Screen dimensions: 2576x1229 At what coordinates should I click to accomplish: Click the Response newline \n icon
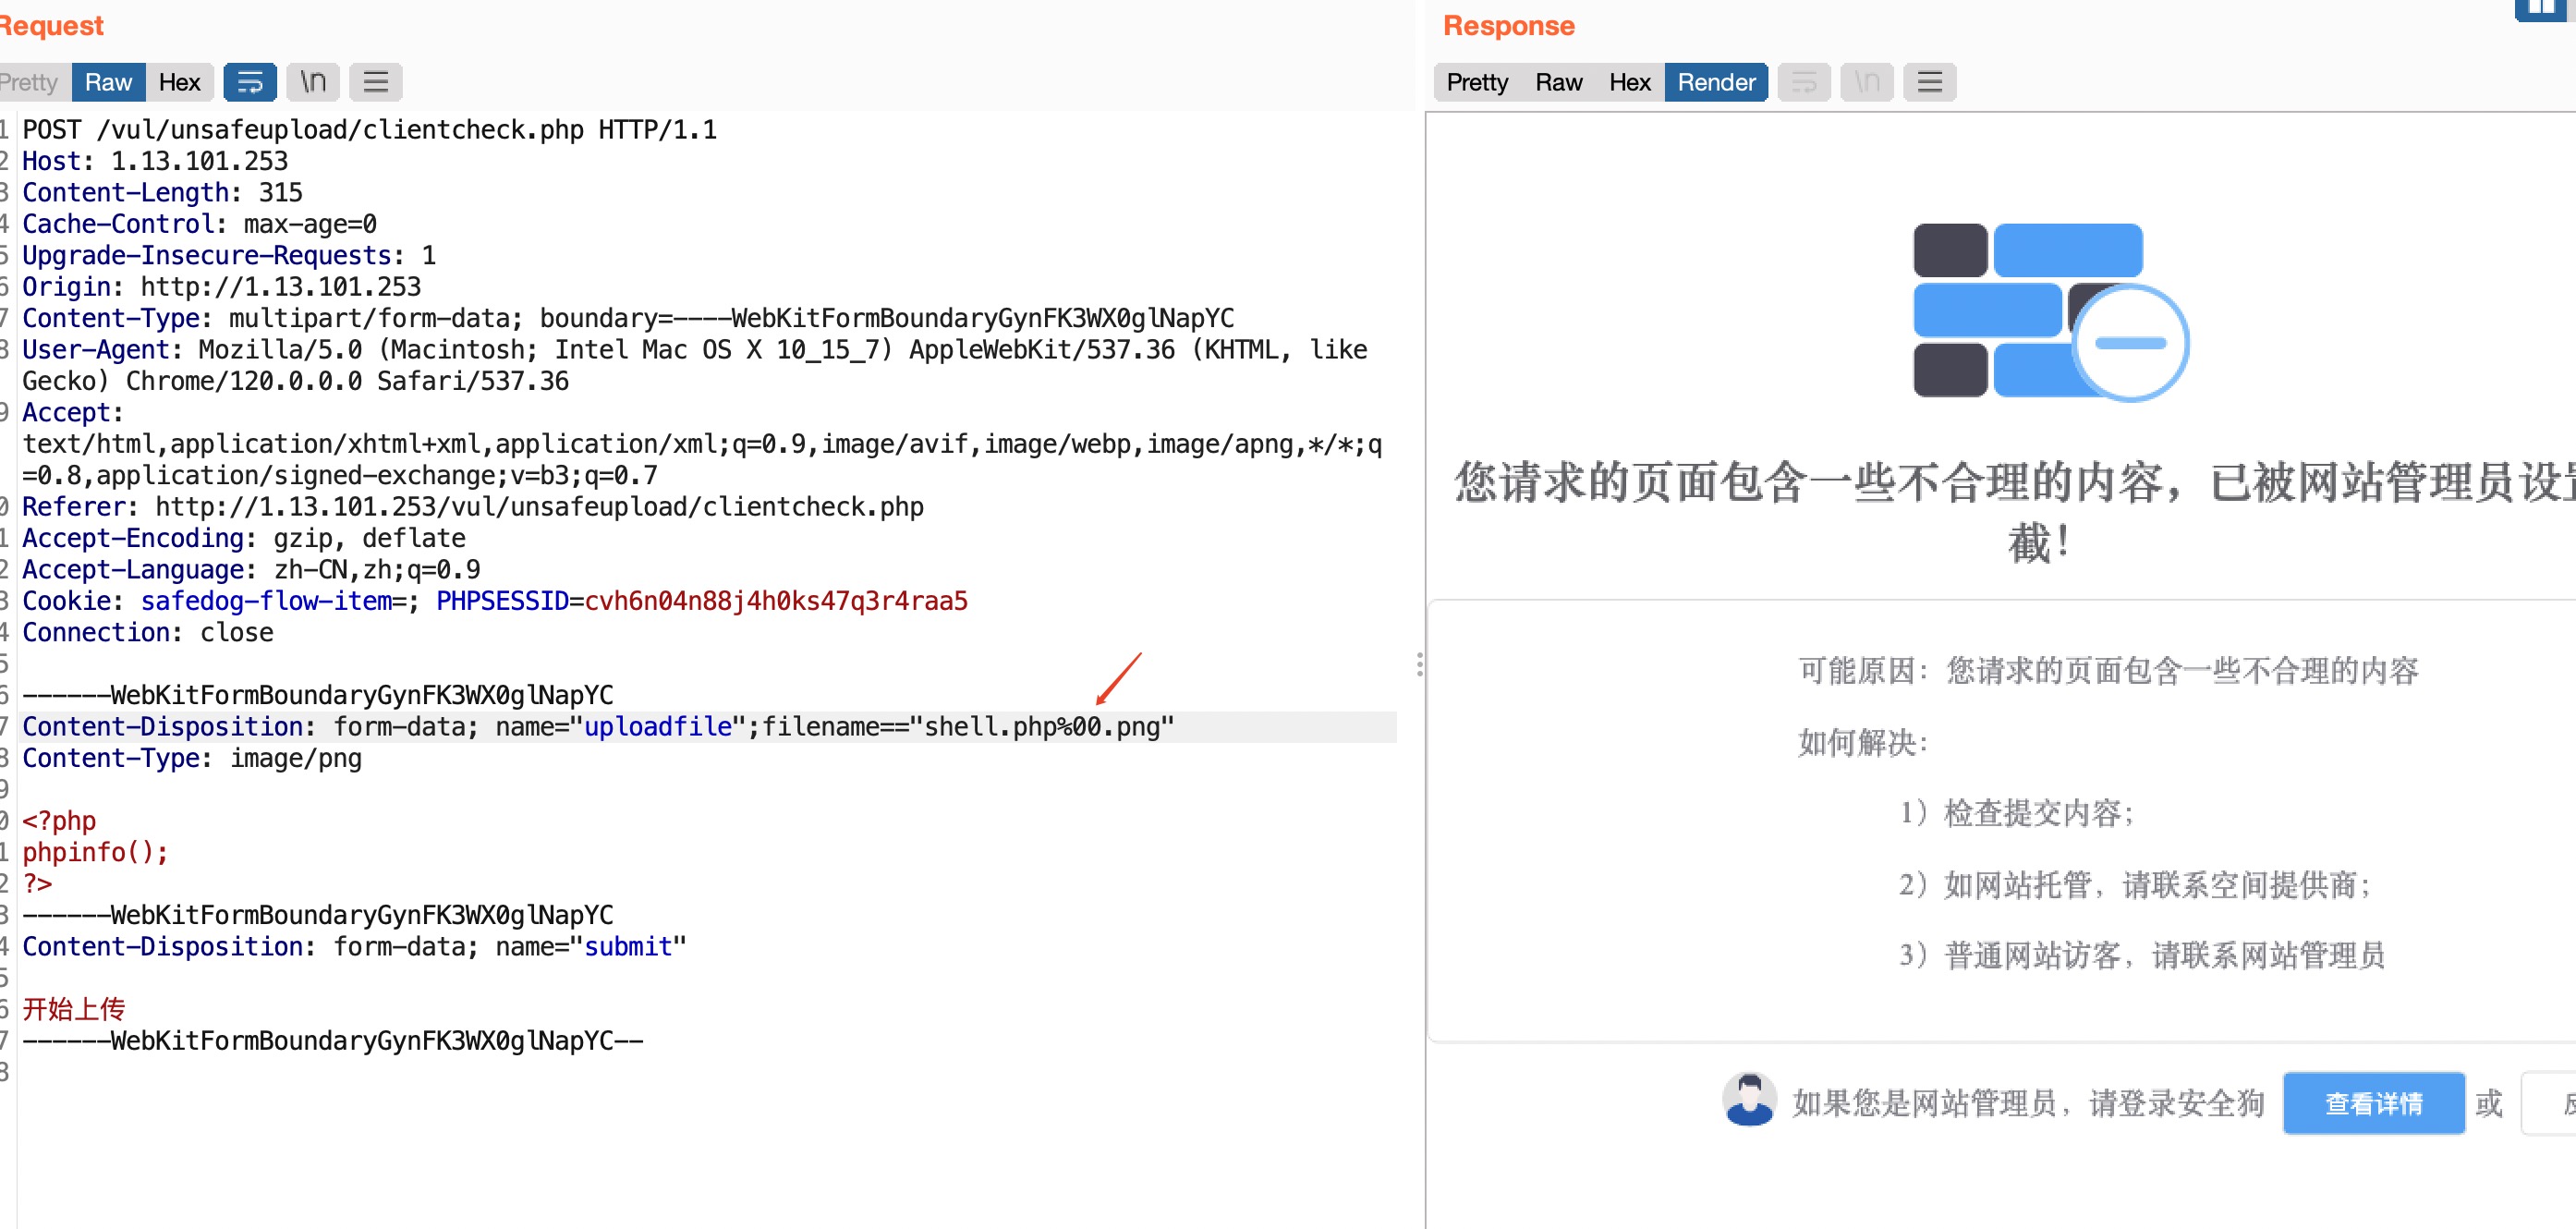click(1866, 82)
